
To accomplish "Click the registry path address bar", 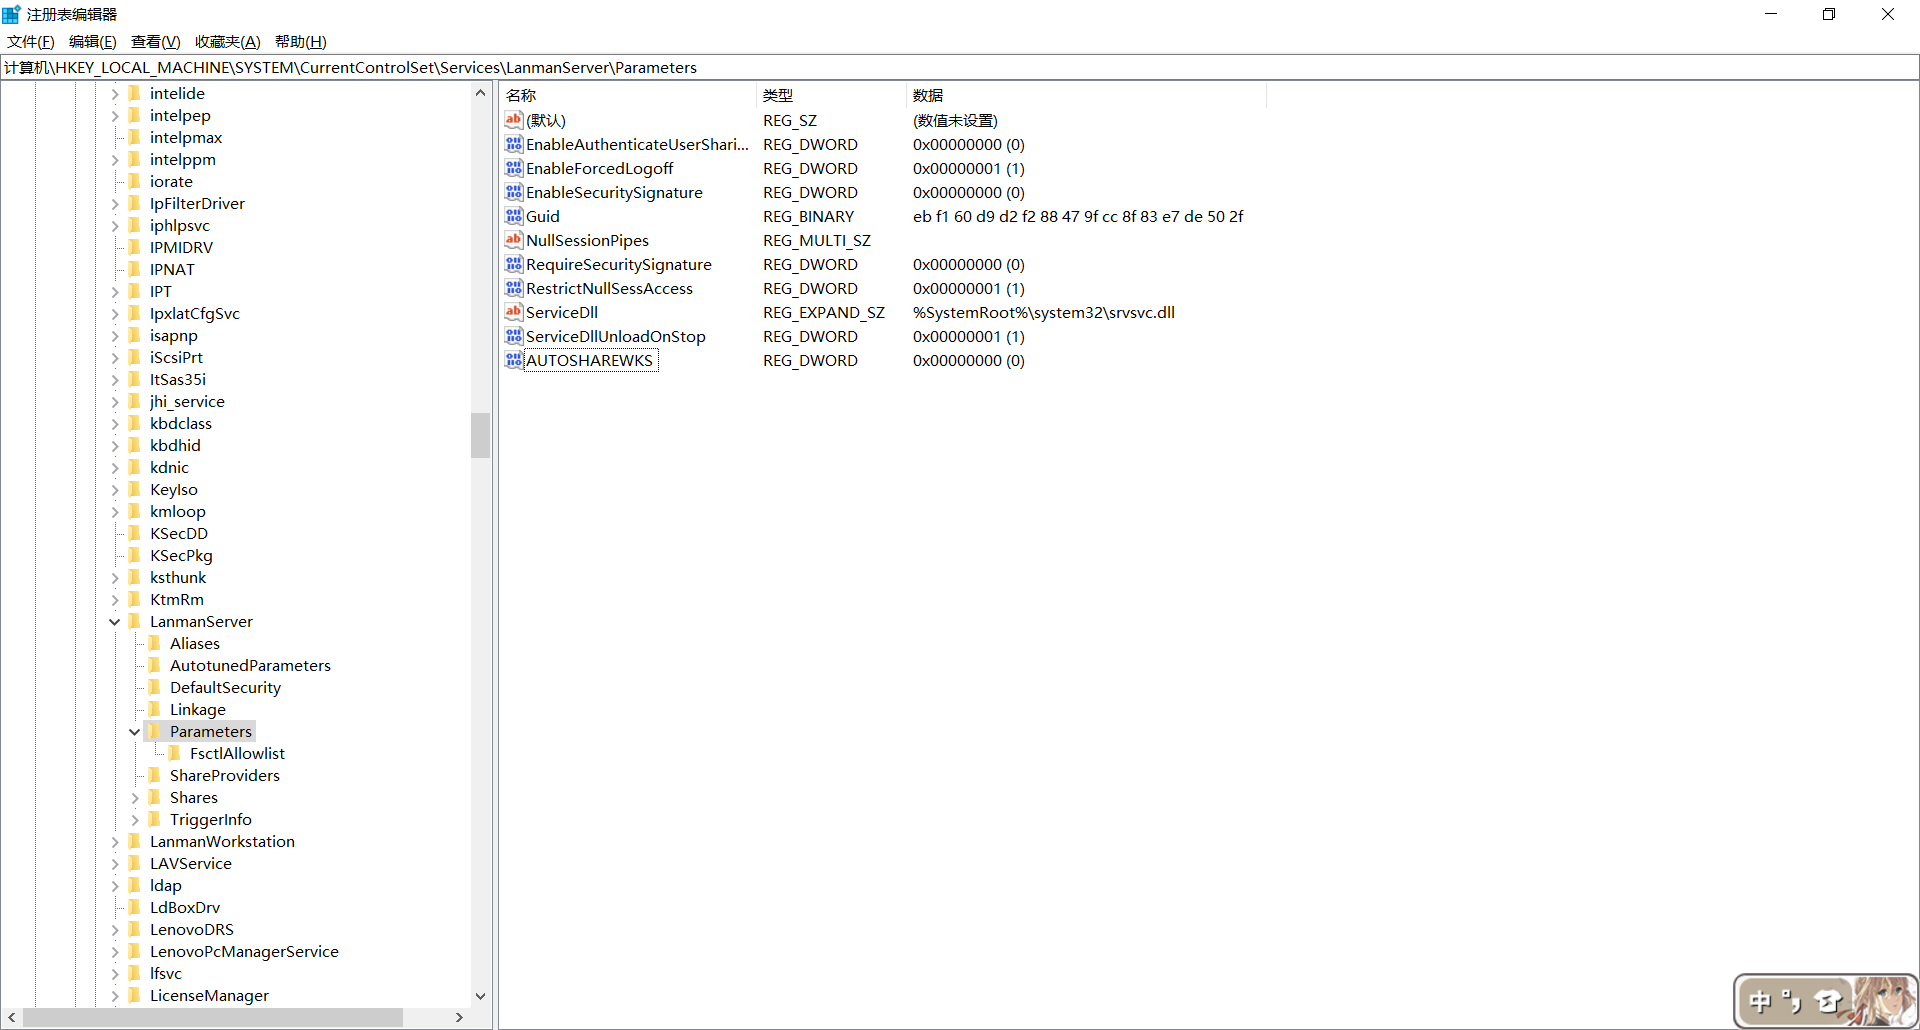I will 959,67.
